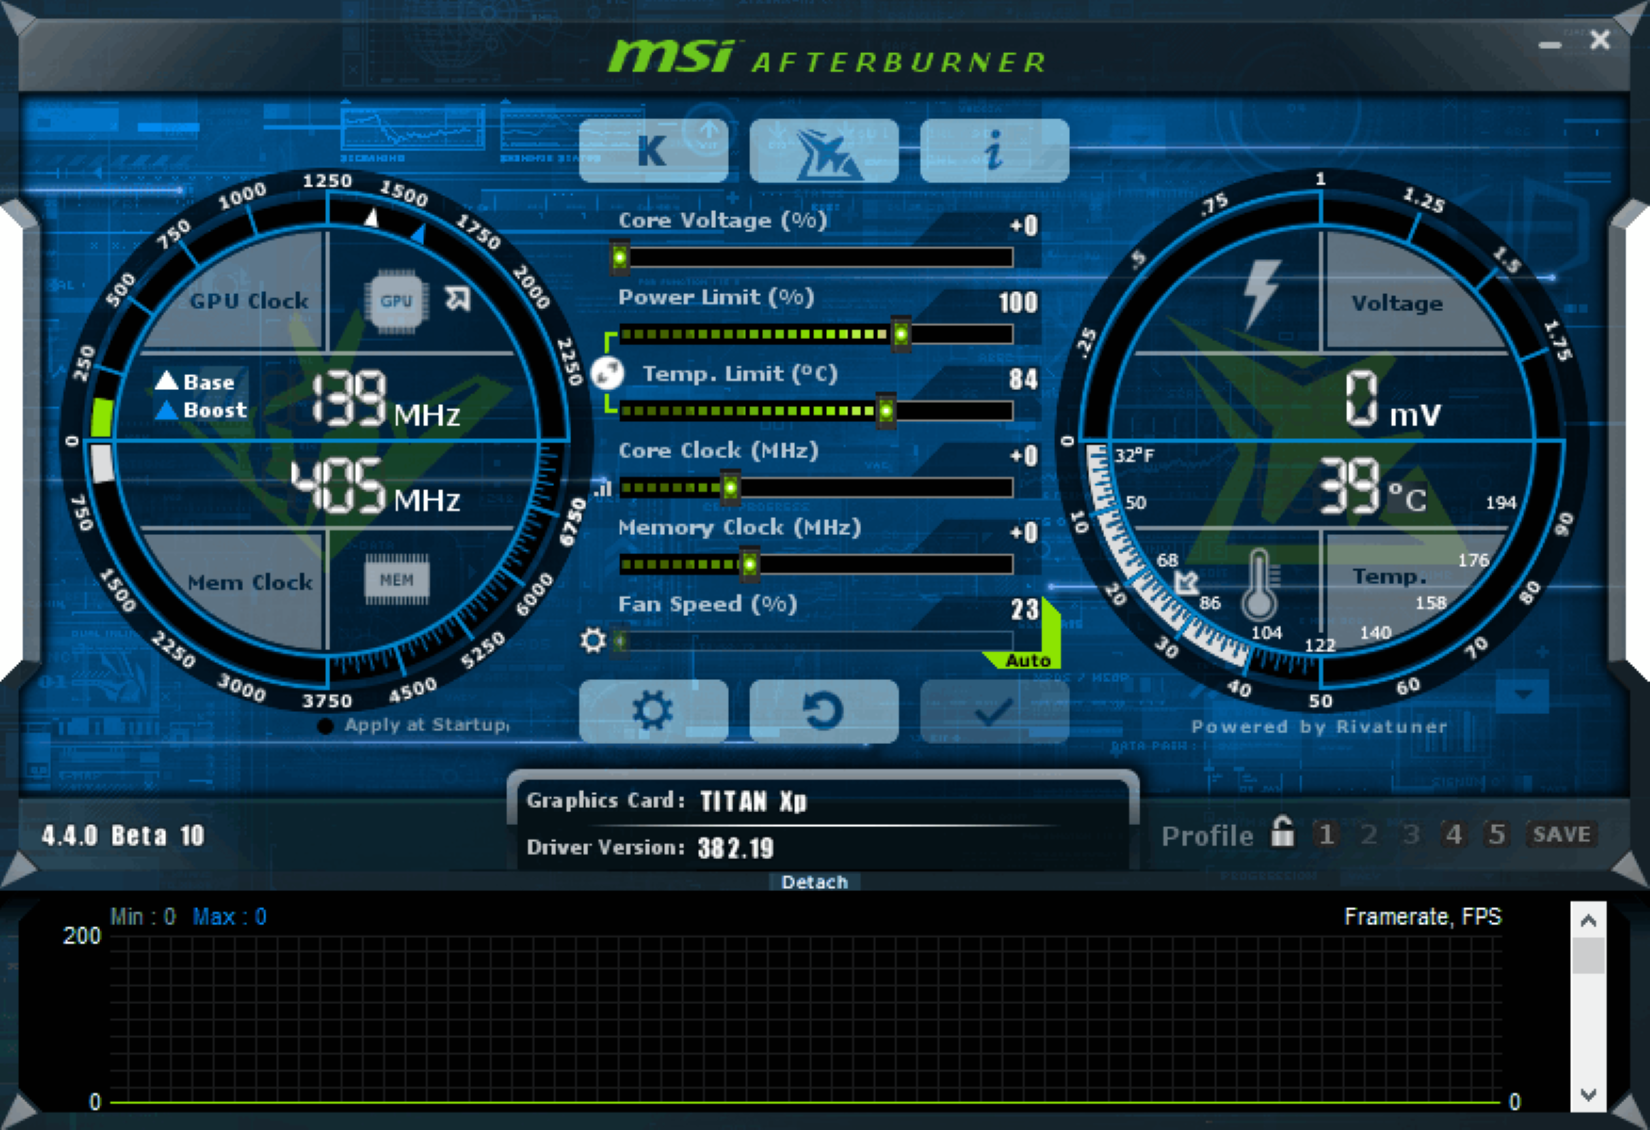Expand the dropdown arrow below temperature gauge
1650x1130 pixels.
click(1523, 694)
